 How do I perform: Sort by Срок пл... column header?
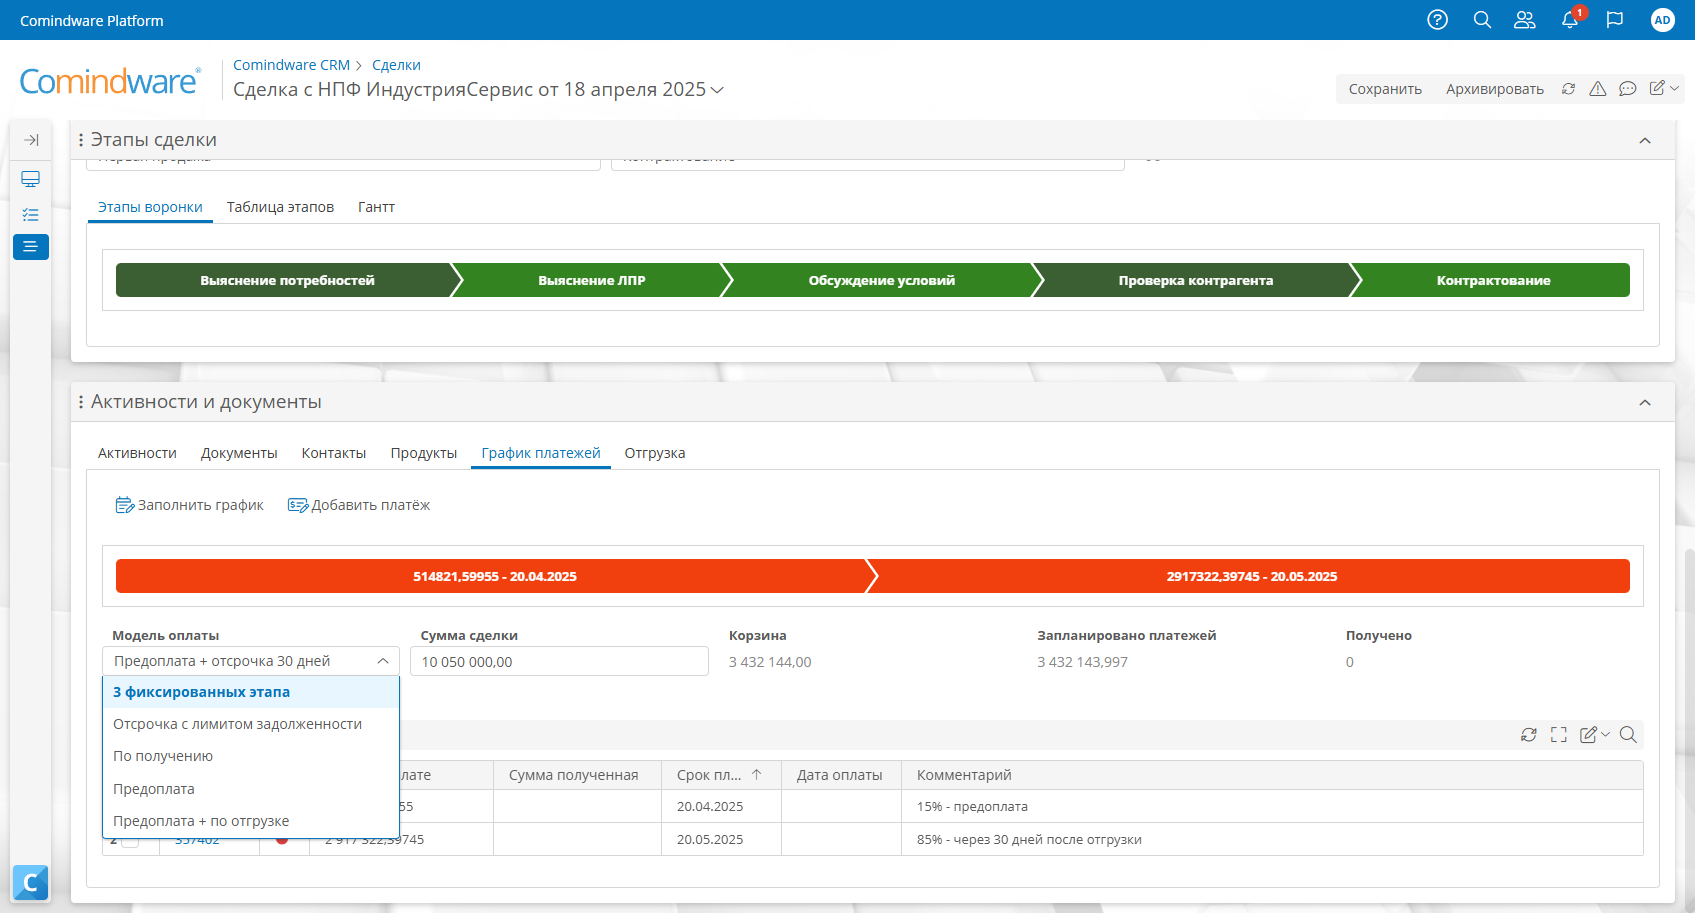coord(720,775)
